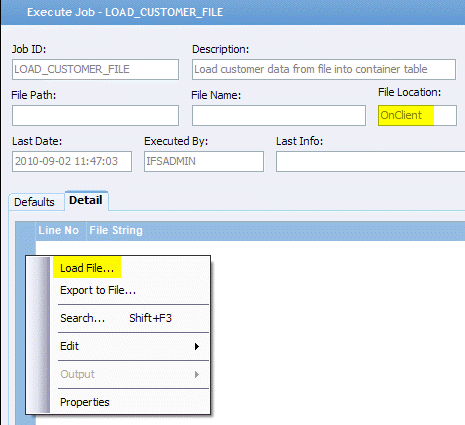Click into the File Path field
The image size is (465, 425).
click(95, 115)
